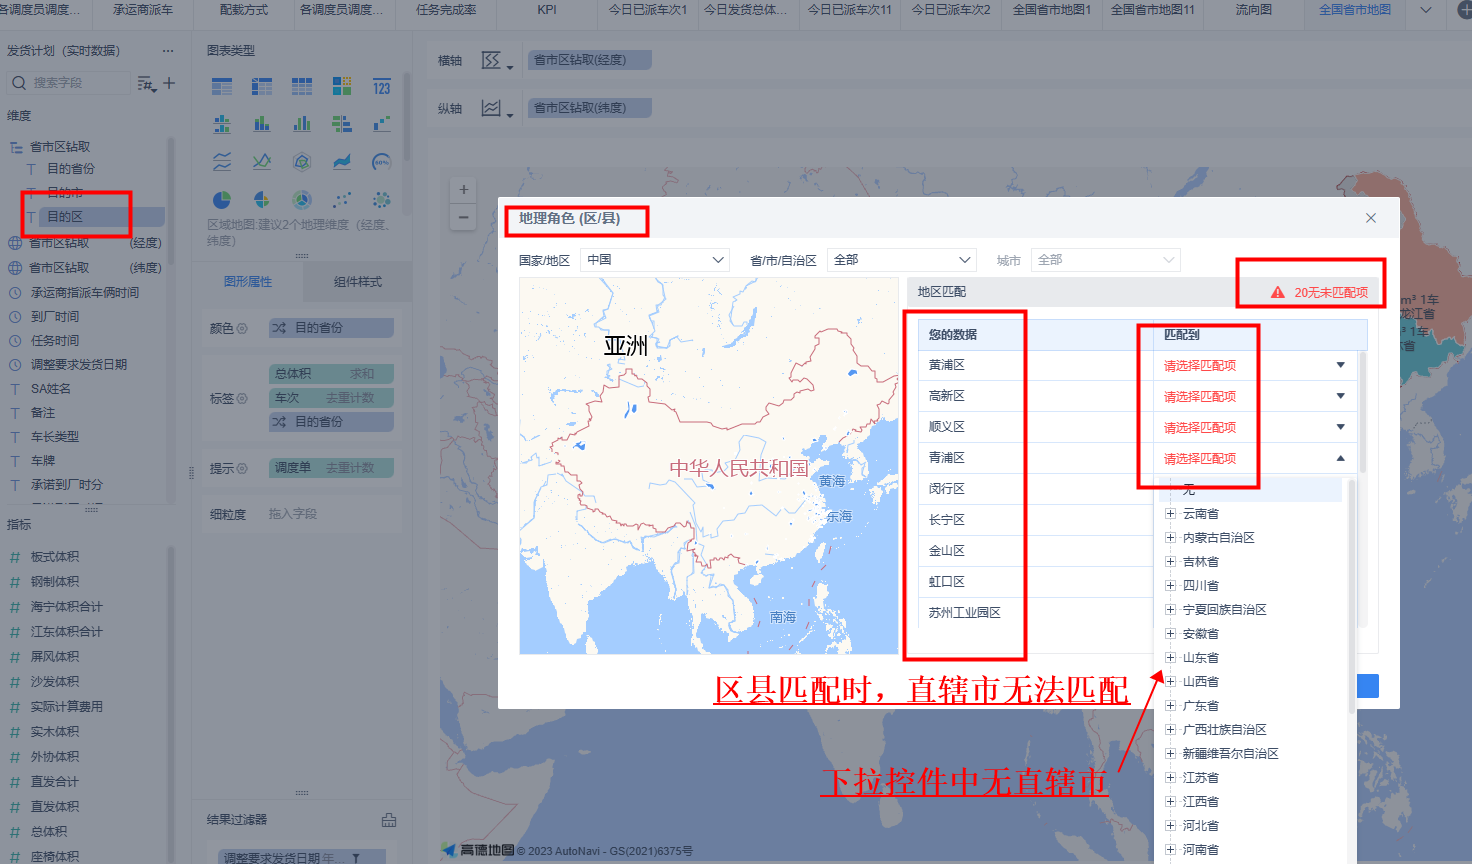Select the rose chart type icon
1472x864 pixels.
coord(262,200)
